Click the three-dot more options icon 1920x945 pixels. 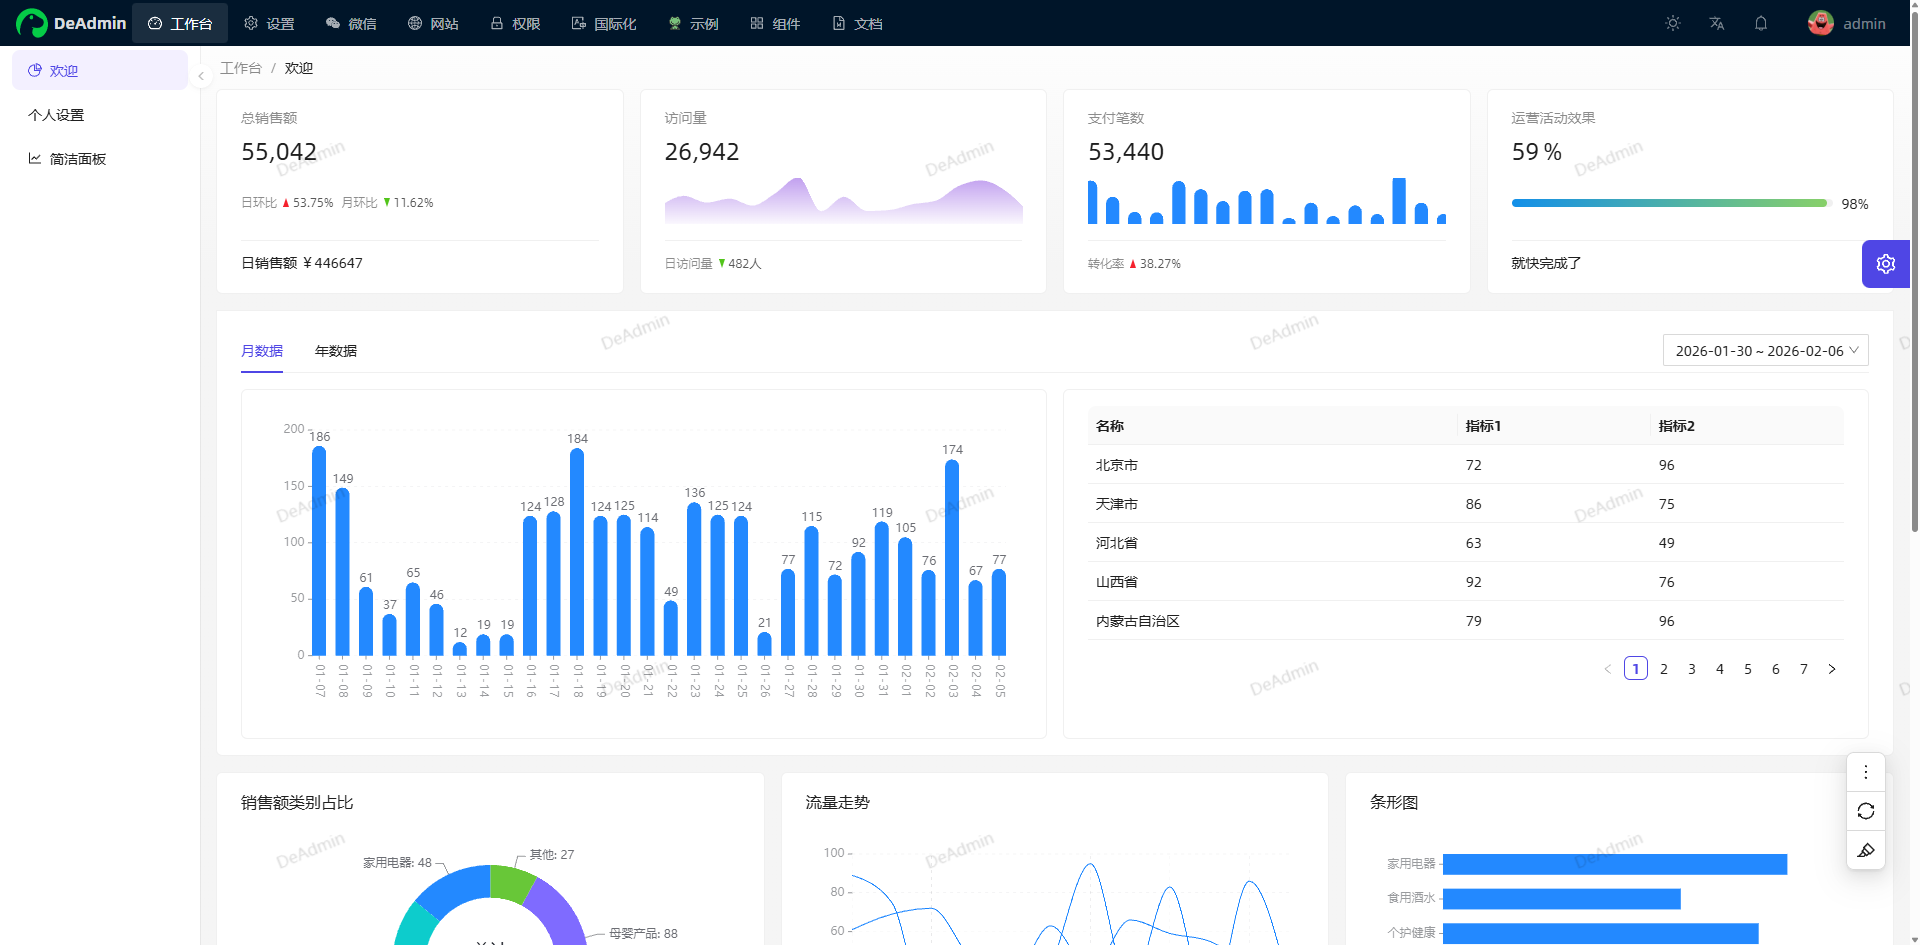click(1866, 772)
